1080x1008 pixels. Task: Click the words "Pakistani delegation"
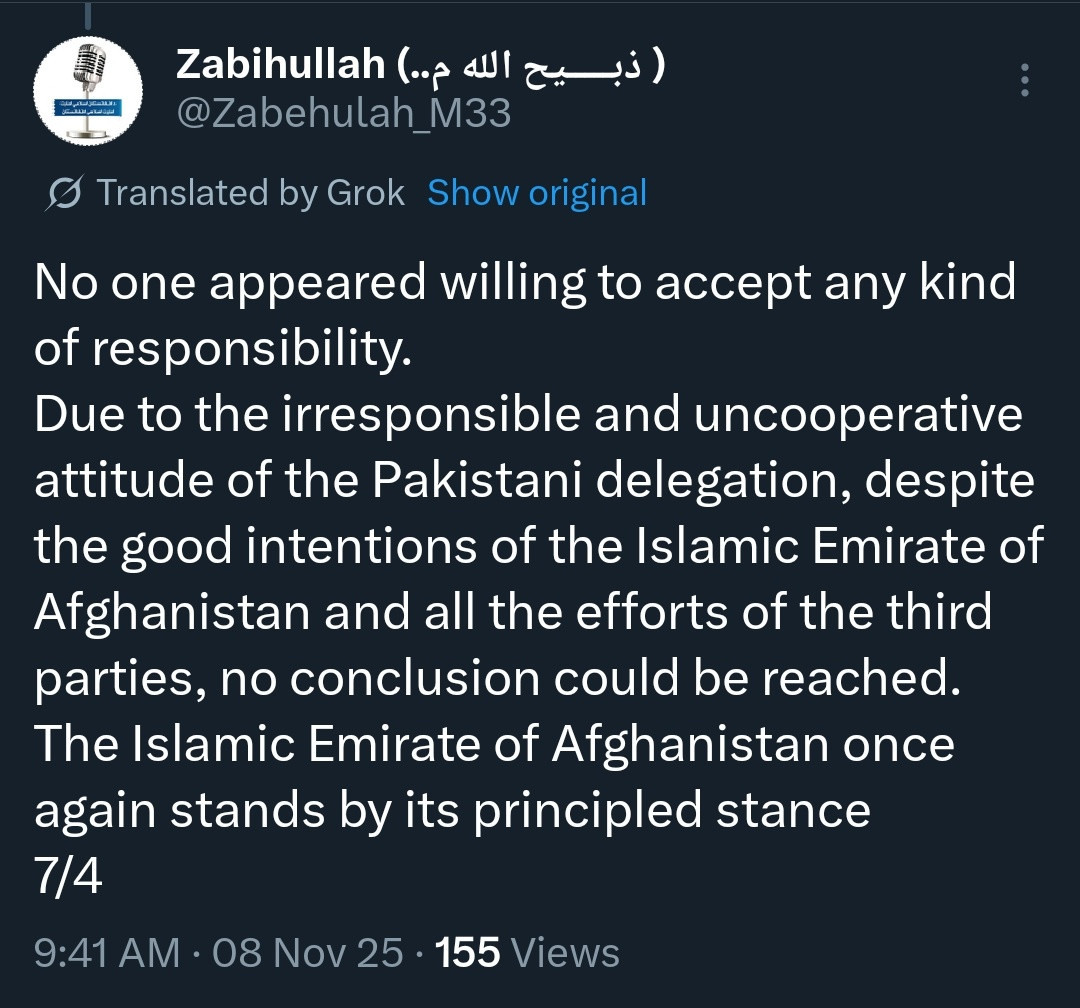tap(611, 481)
